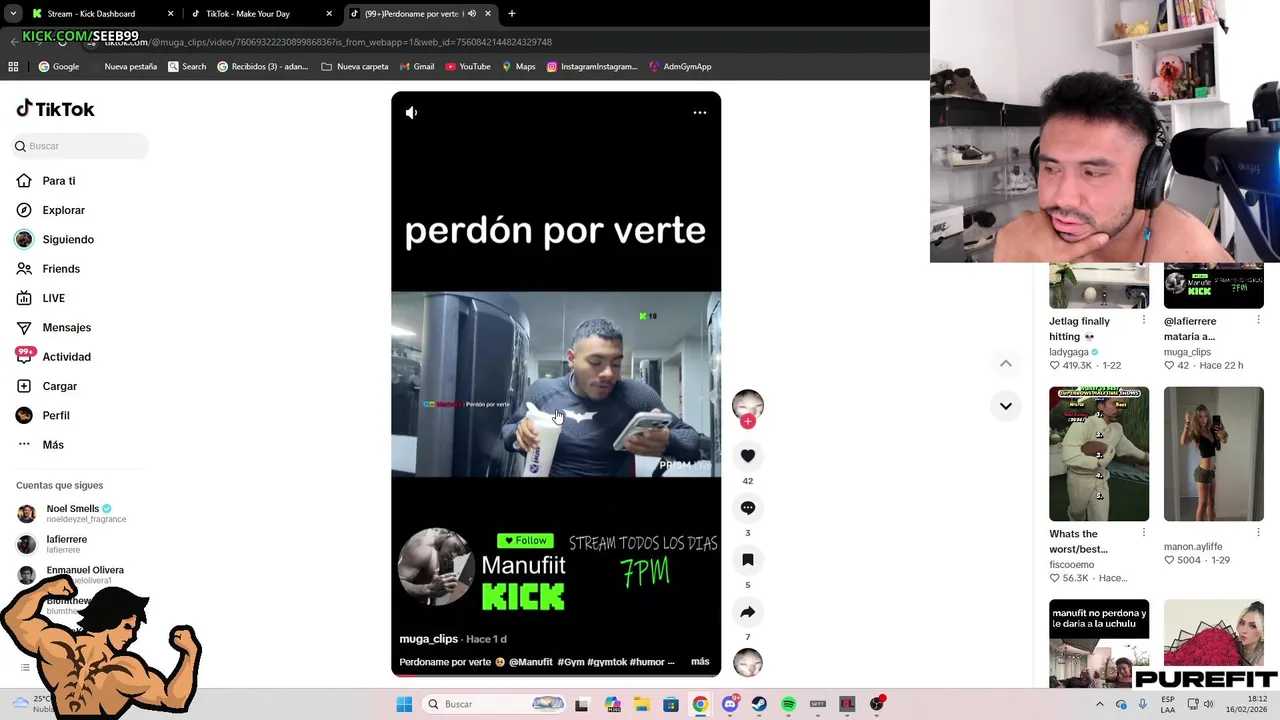The width and height of the screenshot is (1280, 720).
Task: Like the video with the heart icon
Action: pyautogui.click(x=748, y=456)
